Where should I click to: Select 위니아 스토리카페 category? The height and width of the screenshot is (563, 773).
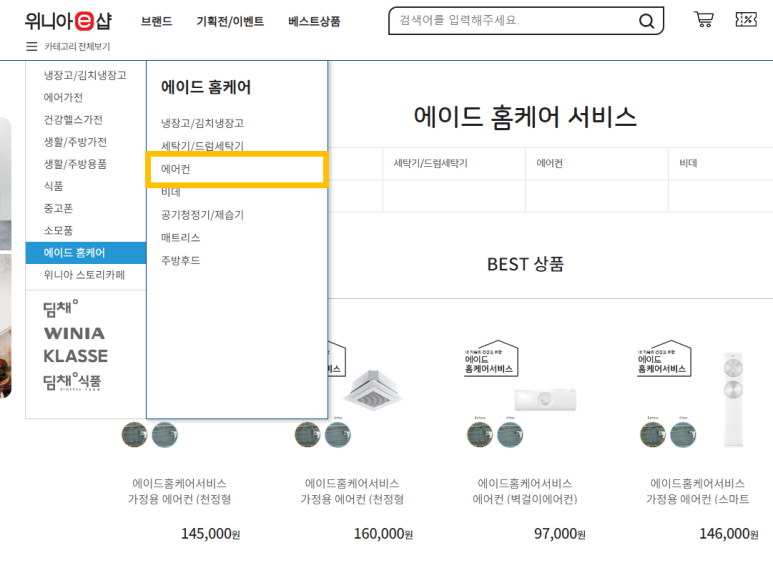click(x=84, y=275)
